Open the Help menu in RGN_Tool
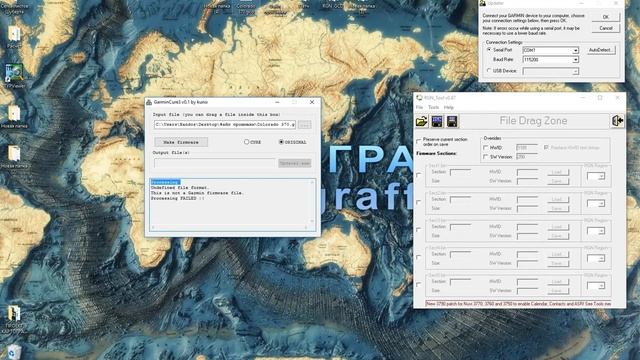The height and width of the screenshot is (360, 640). [x=449, y=107]
